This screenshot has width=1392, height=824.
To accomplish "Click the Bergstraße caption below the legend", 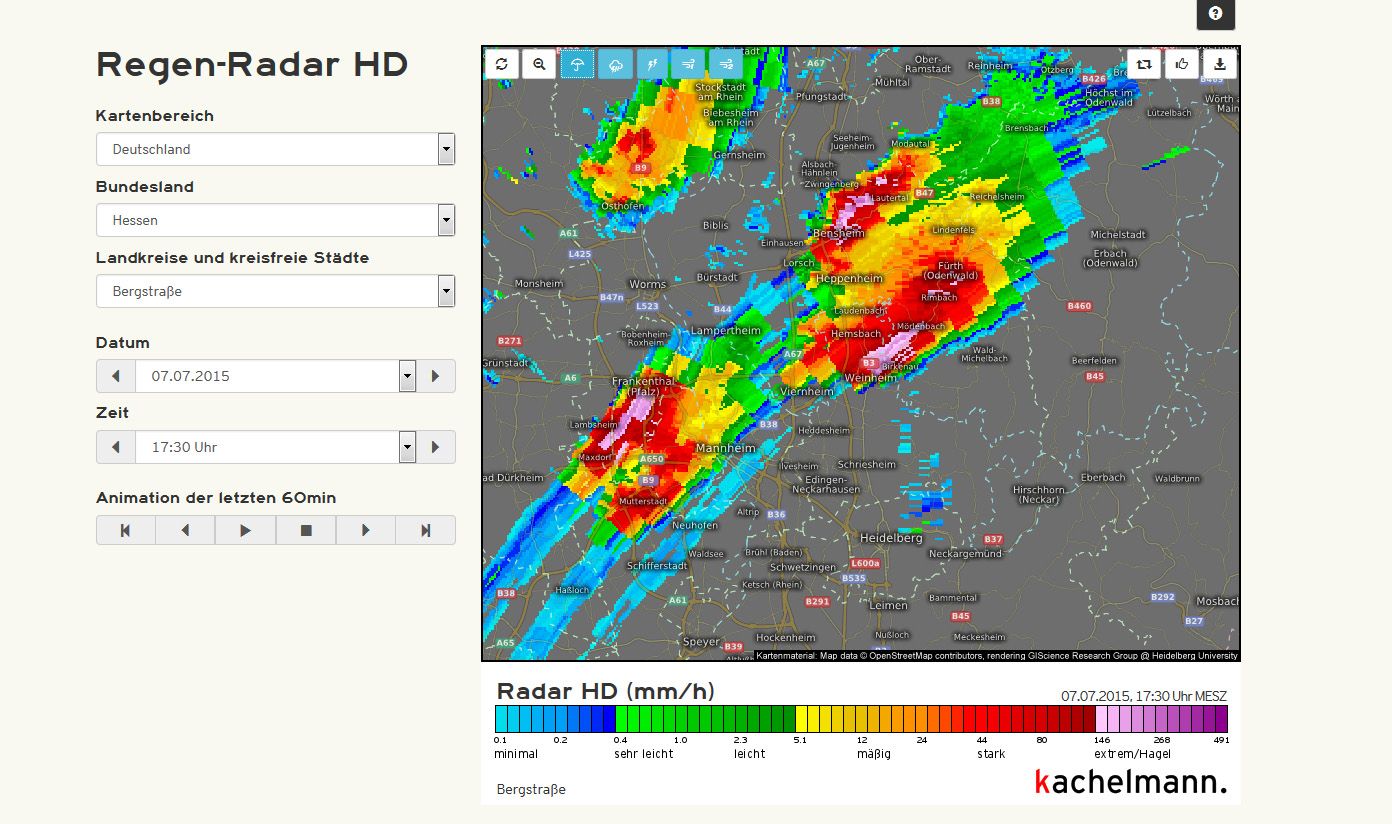I will click(531, 790).
